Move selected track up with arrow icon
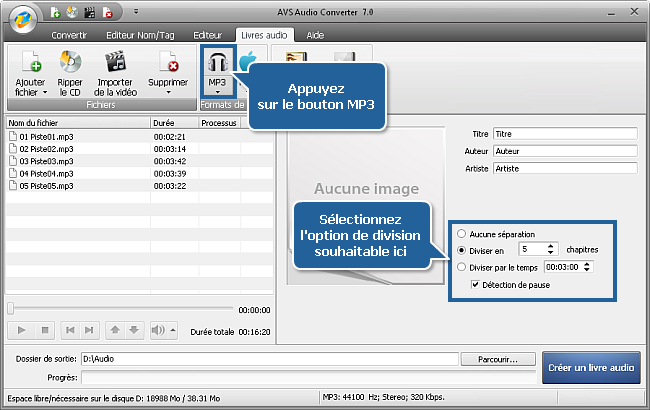The image size is (650, 410). [x=115, y=330]
